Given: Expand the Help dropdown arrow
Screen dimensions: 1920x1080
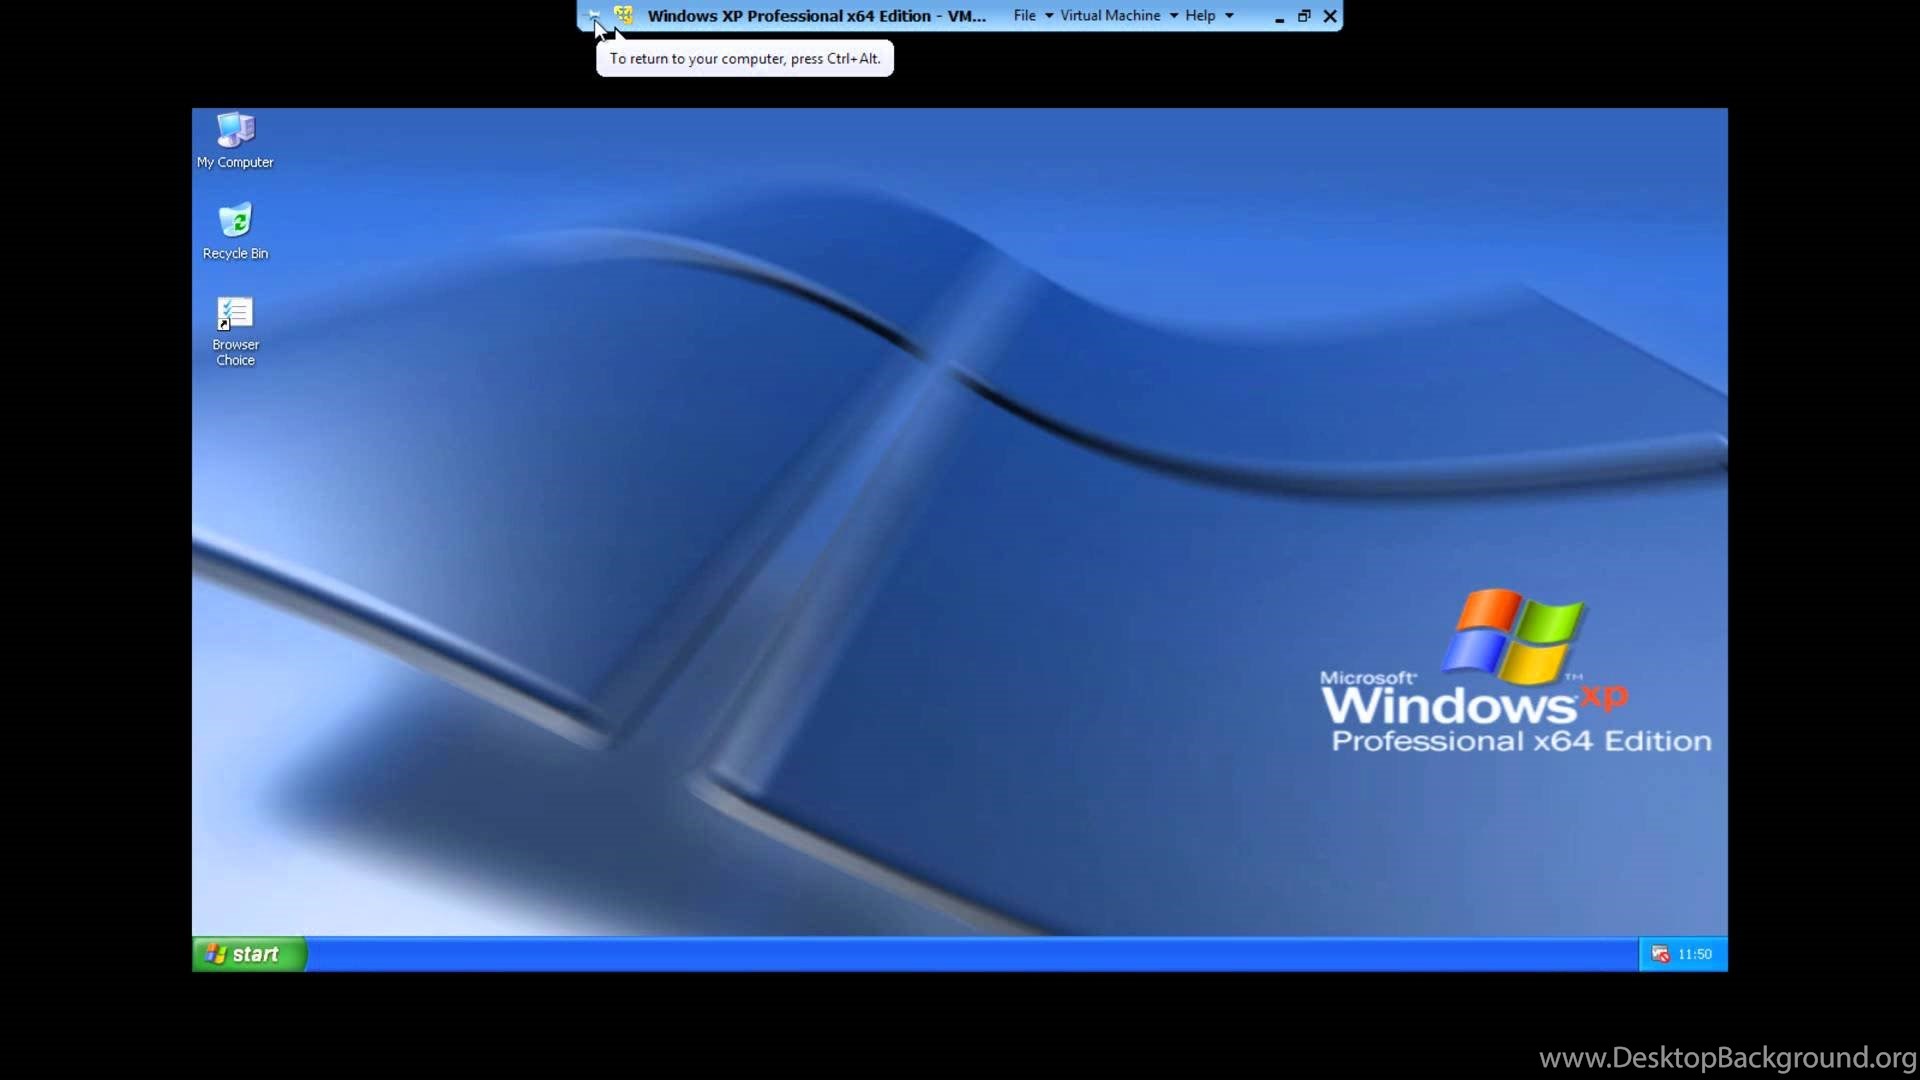Looking at the screenshot, I should pos(1229,16).
